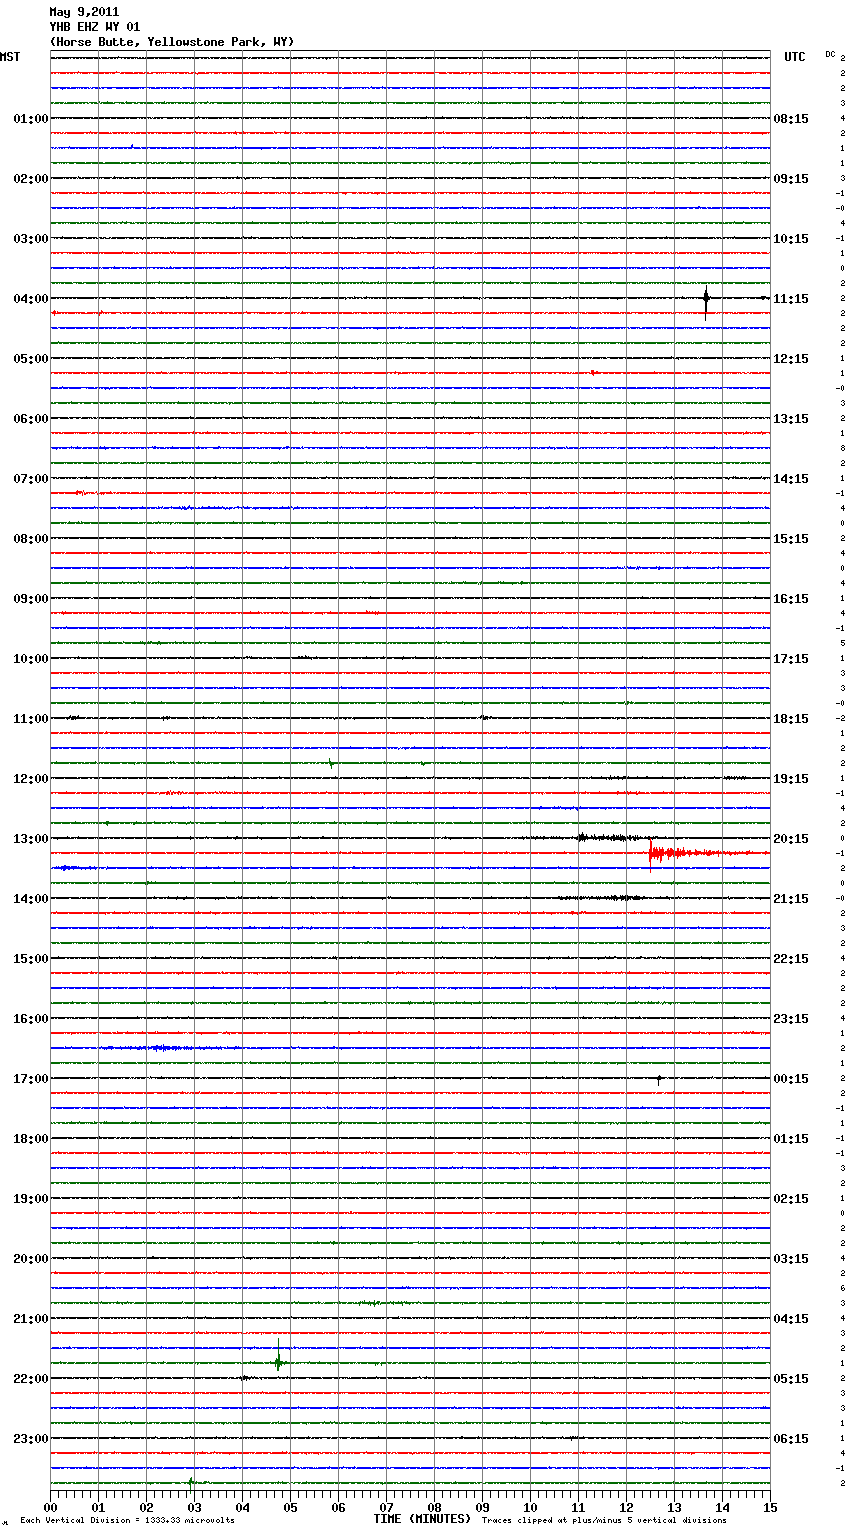Image resolution: width=850 pixels, height=1534 pixels.
Task: Click the "UTC" timezone header
Action: point(795,57)
